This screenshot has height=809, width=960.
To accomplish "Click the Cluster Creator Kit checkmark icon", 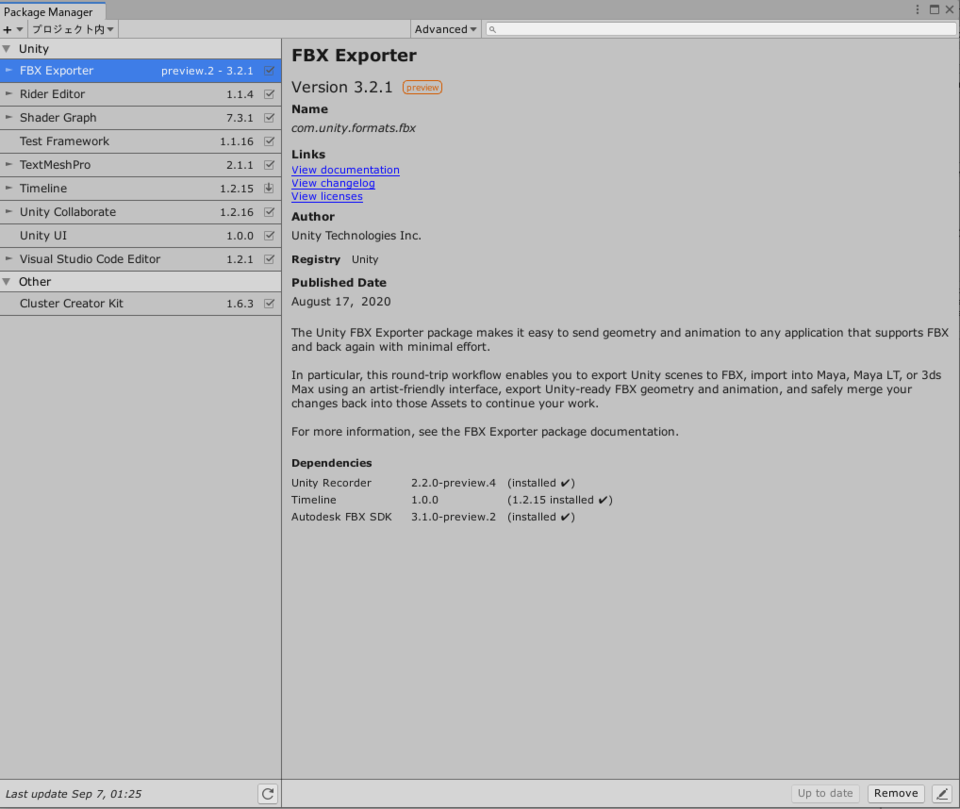I will (x=269, y=303).
